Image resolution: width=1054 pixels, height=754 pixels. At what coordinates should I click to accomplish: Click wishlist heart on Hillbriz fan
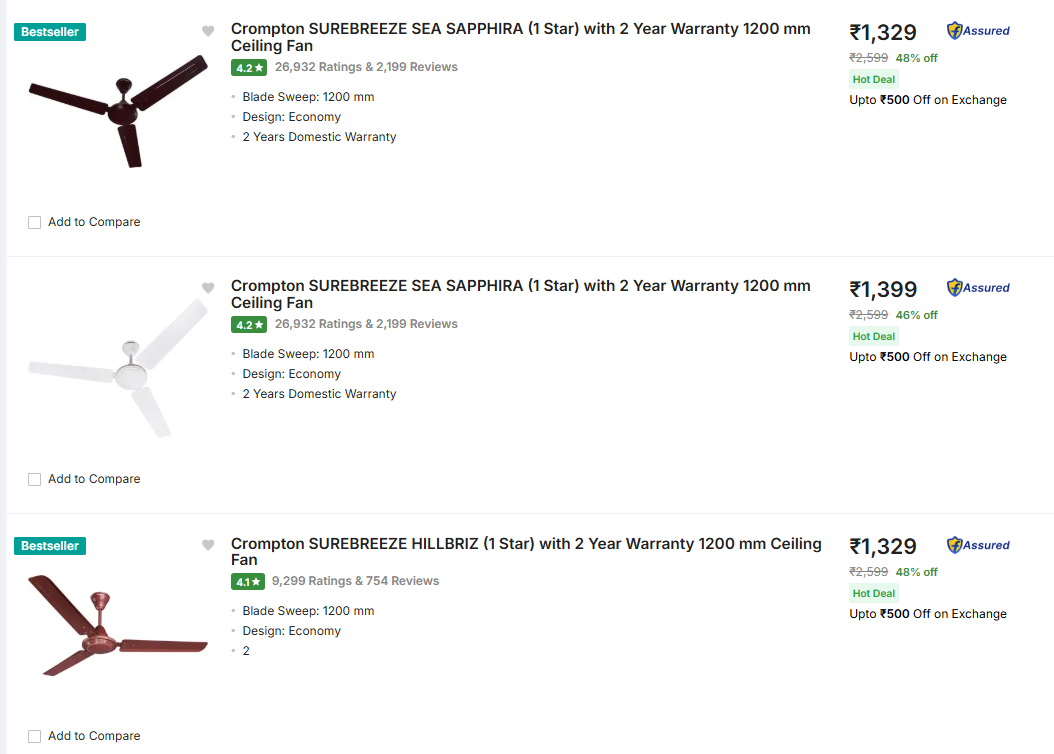pyautogui.click(x=208, y=545)
